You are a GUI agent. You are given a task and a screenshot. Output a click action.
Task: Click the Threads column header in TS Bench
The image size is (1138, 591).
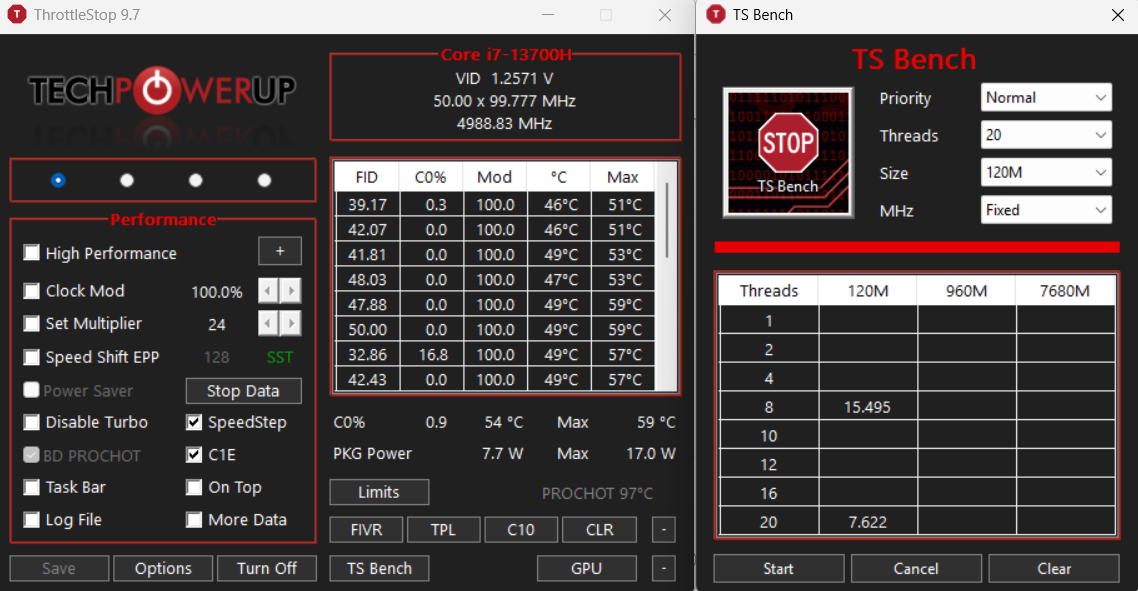(769, 291)
